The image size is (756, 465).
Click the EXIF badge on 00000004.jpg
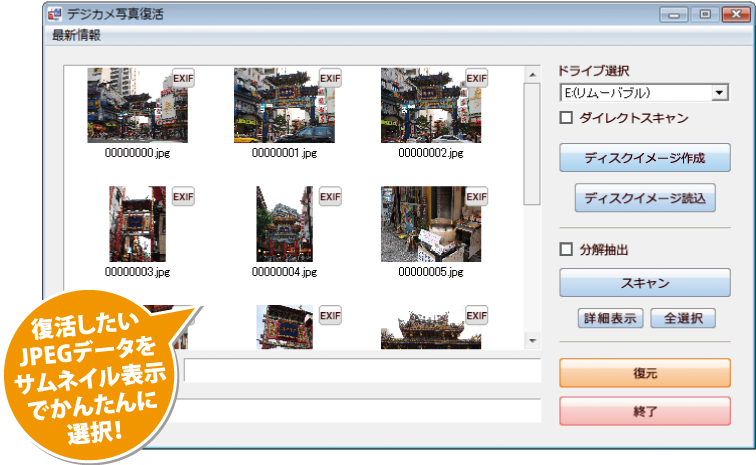tap(330, 197)
